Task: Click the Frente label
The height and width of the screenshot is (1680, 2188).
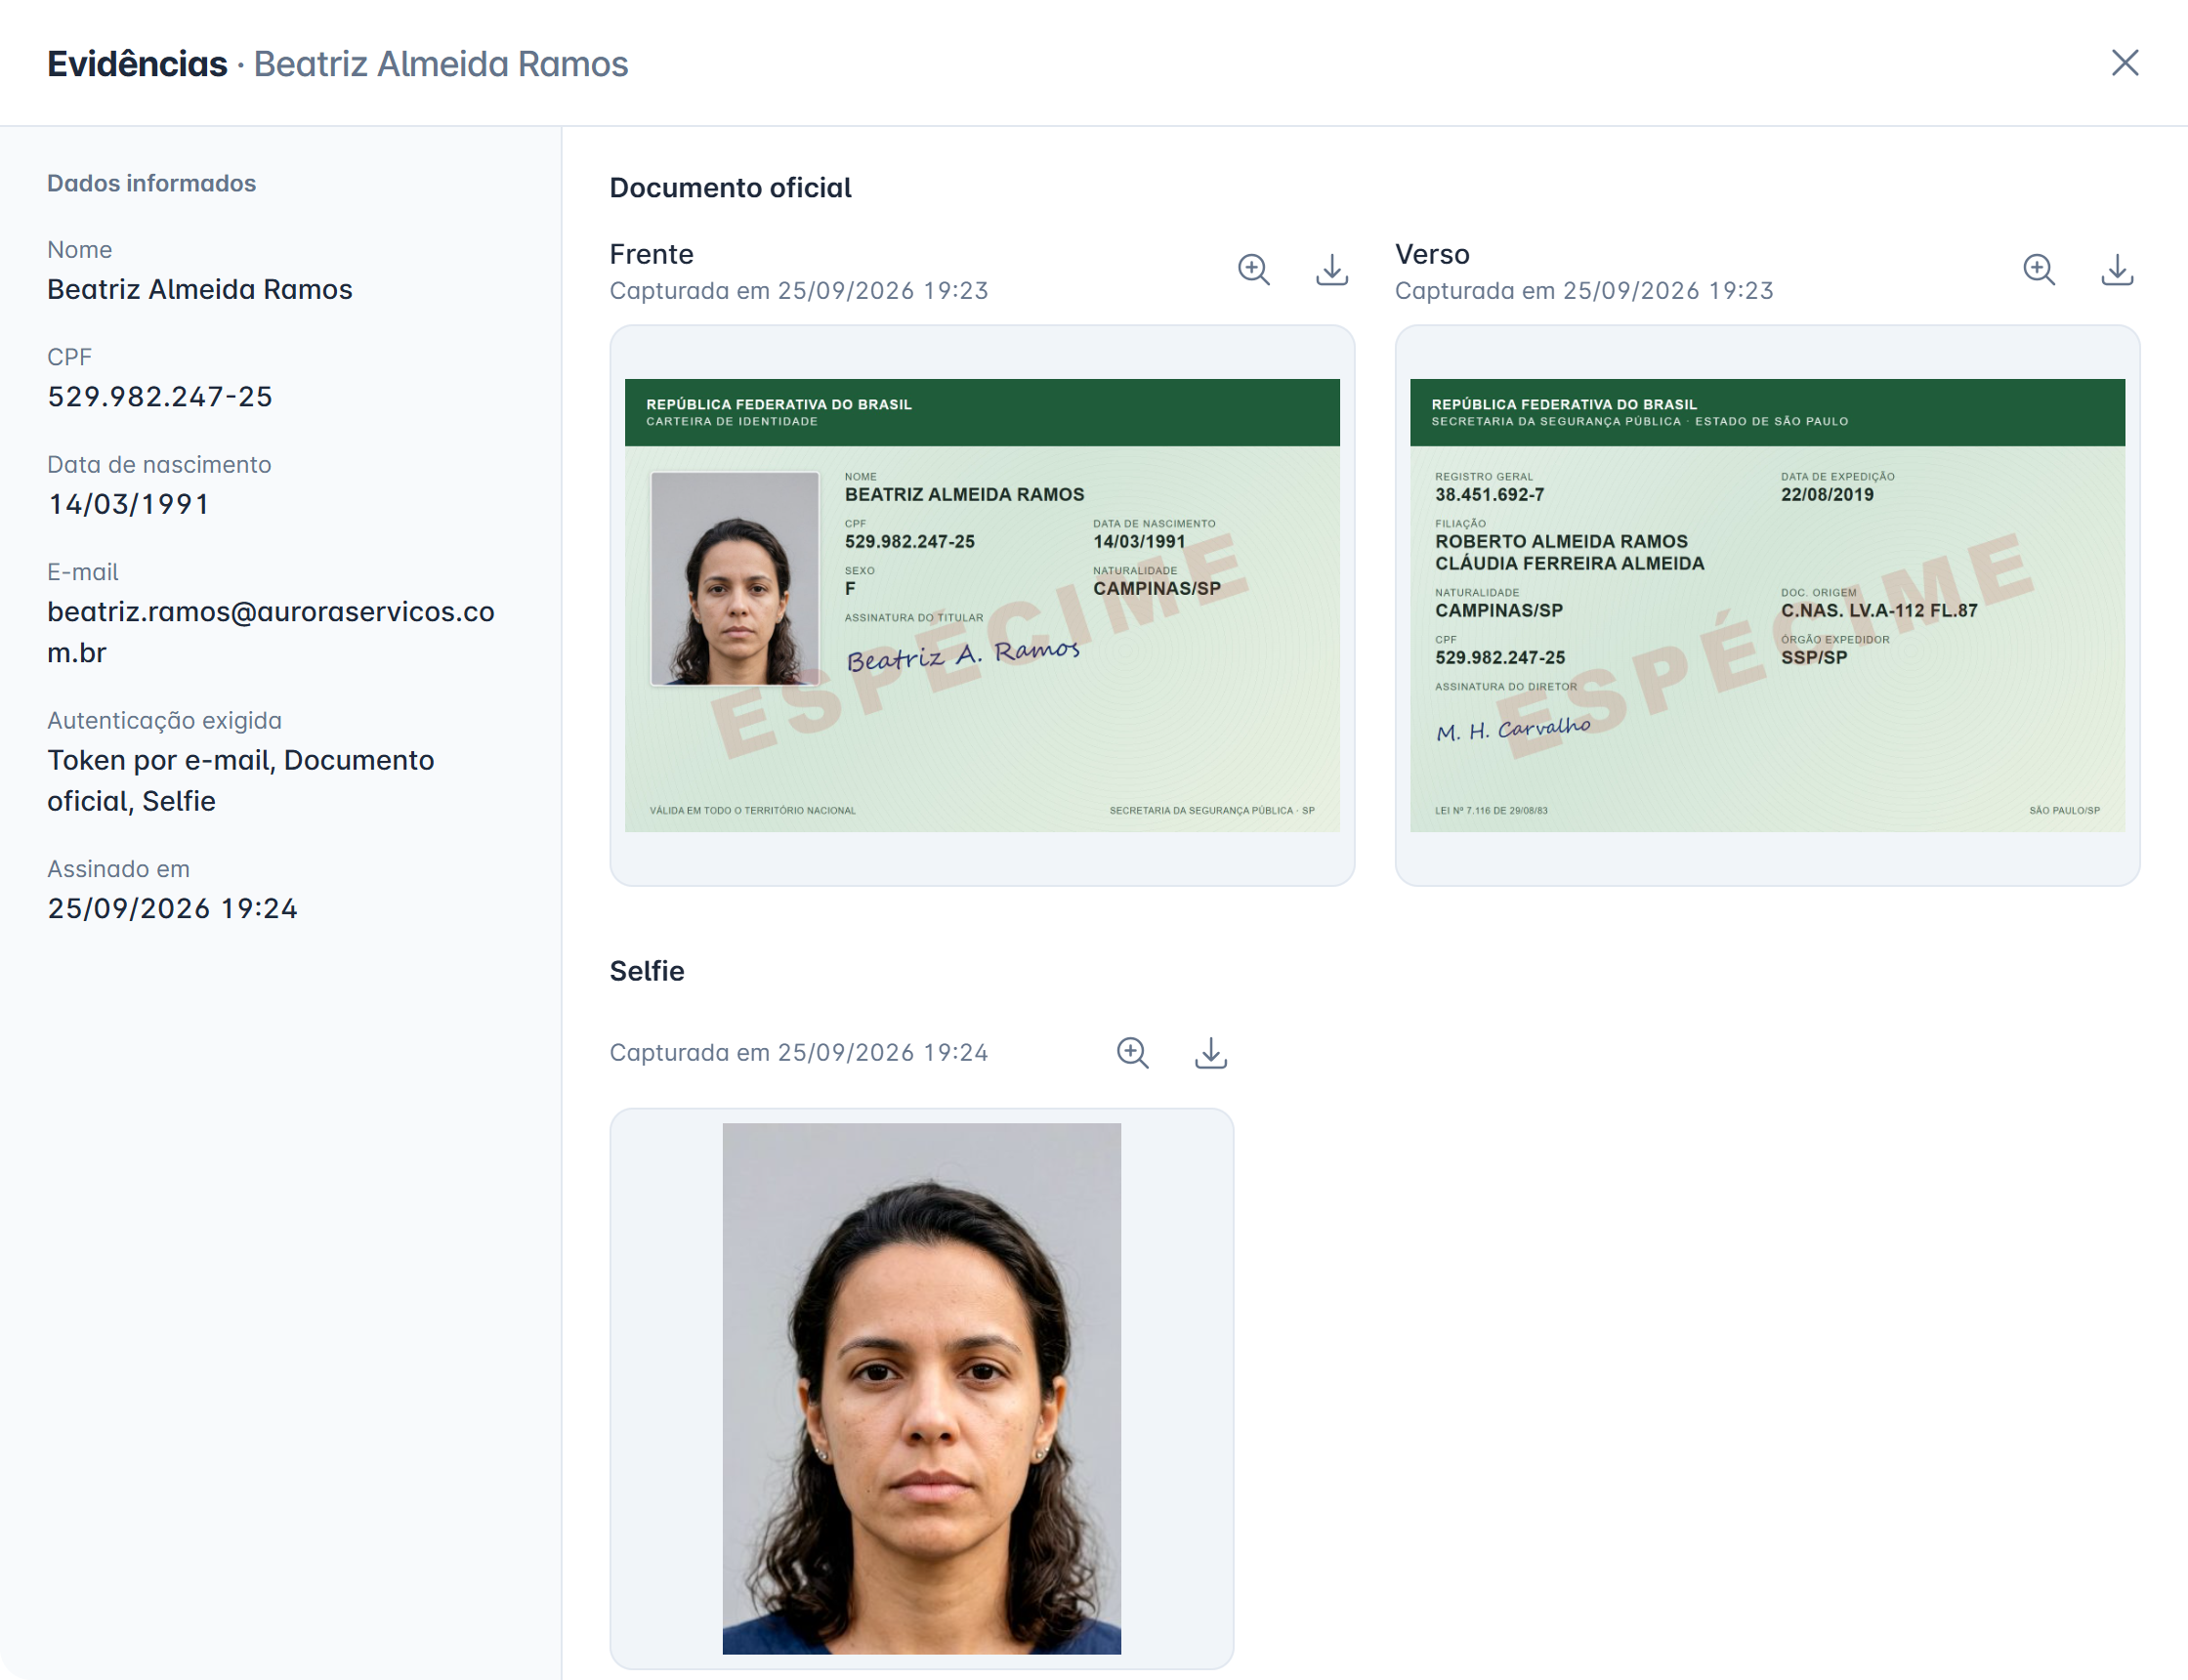Action: pyautogui.click(x=652, y=254)
